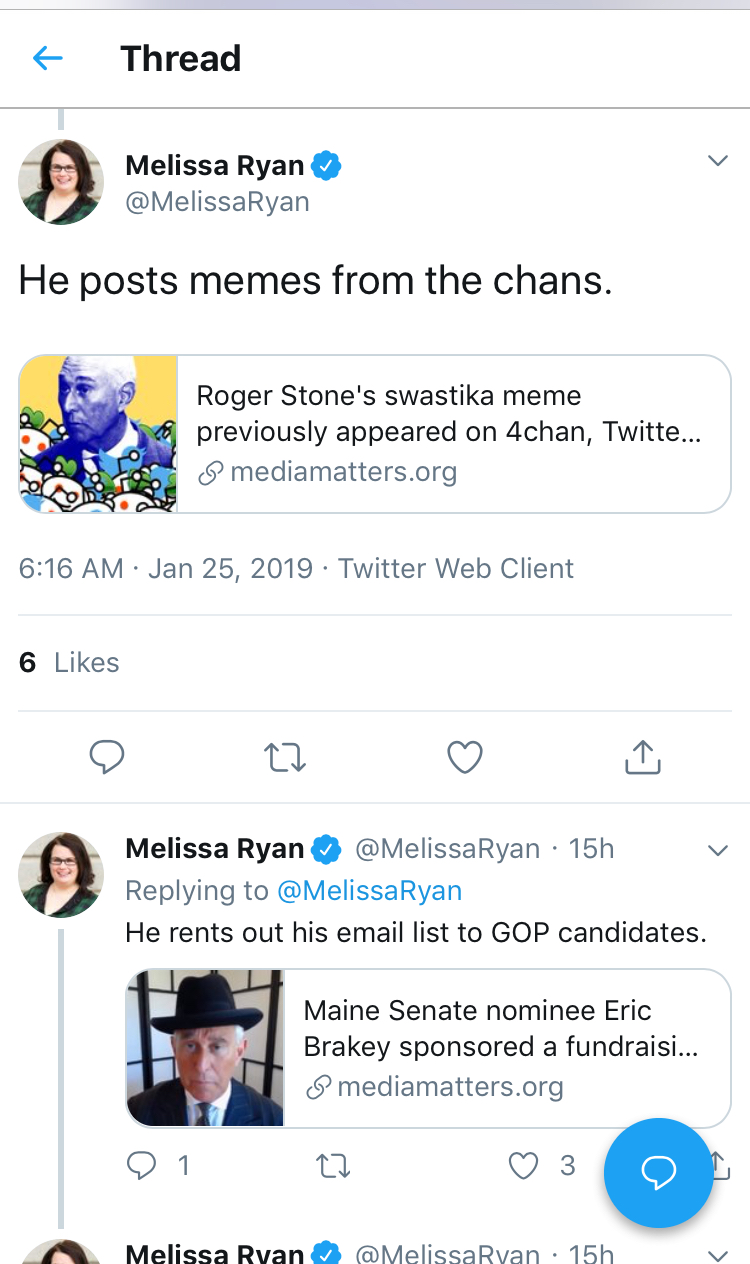Viewport: 750px width, 1264px height.
Task: Click the Twitter Web Client source label
Action: pos(455,568)
